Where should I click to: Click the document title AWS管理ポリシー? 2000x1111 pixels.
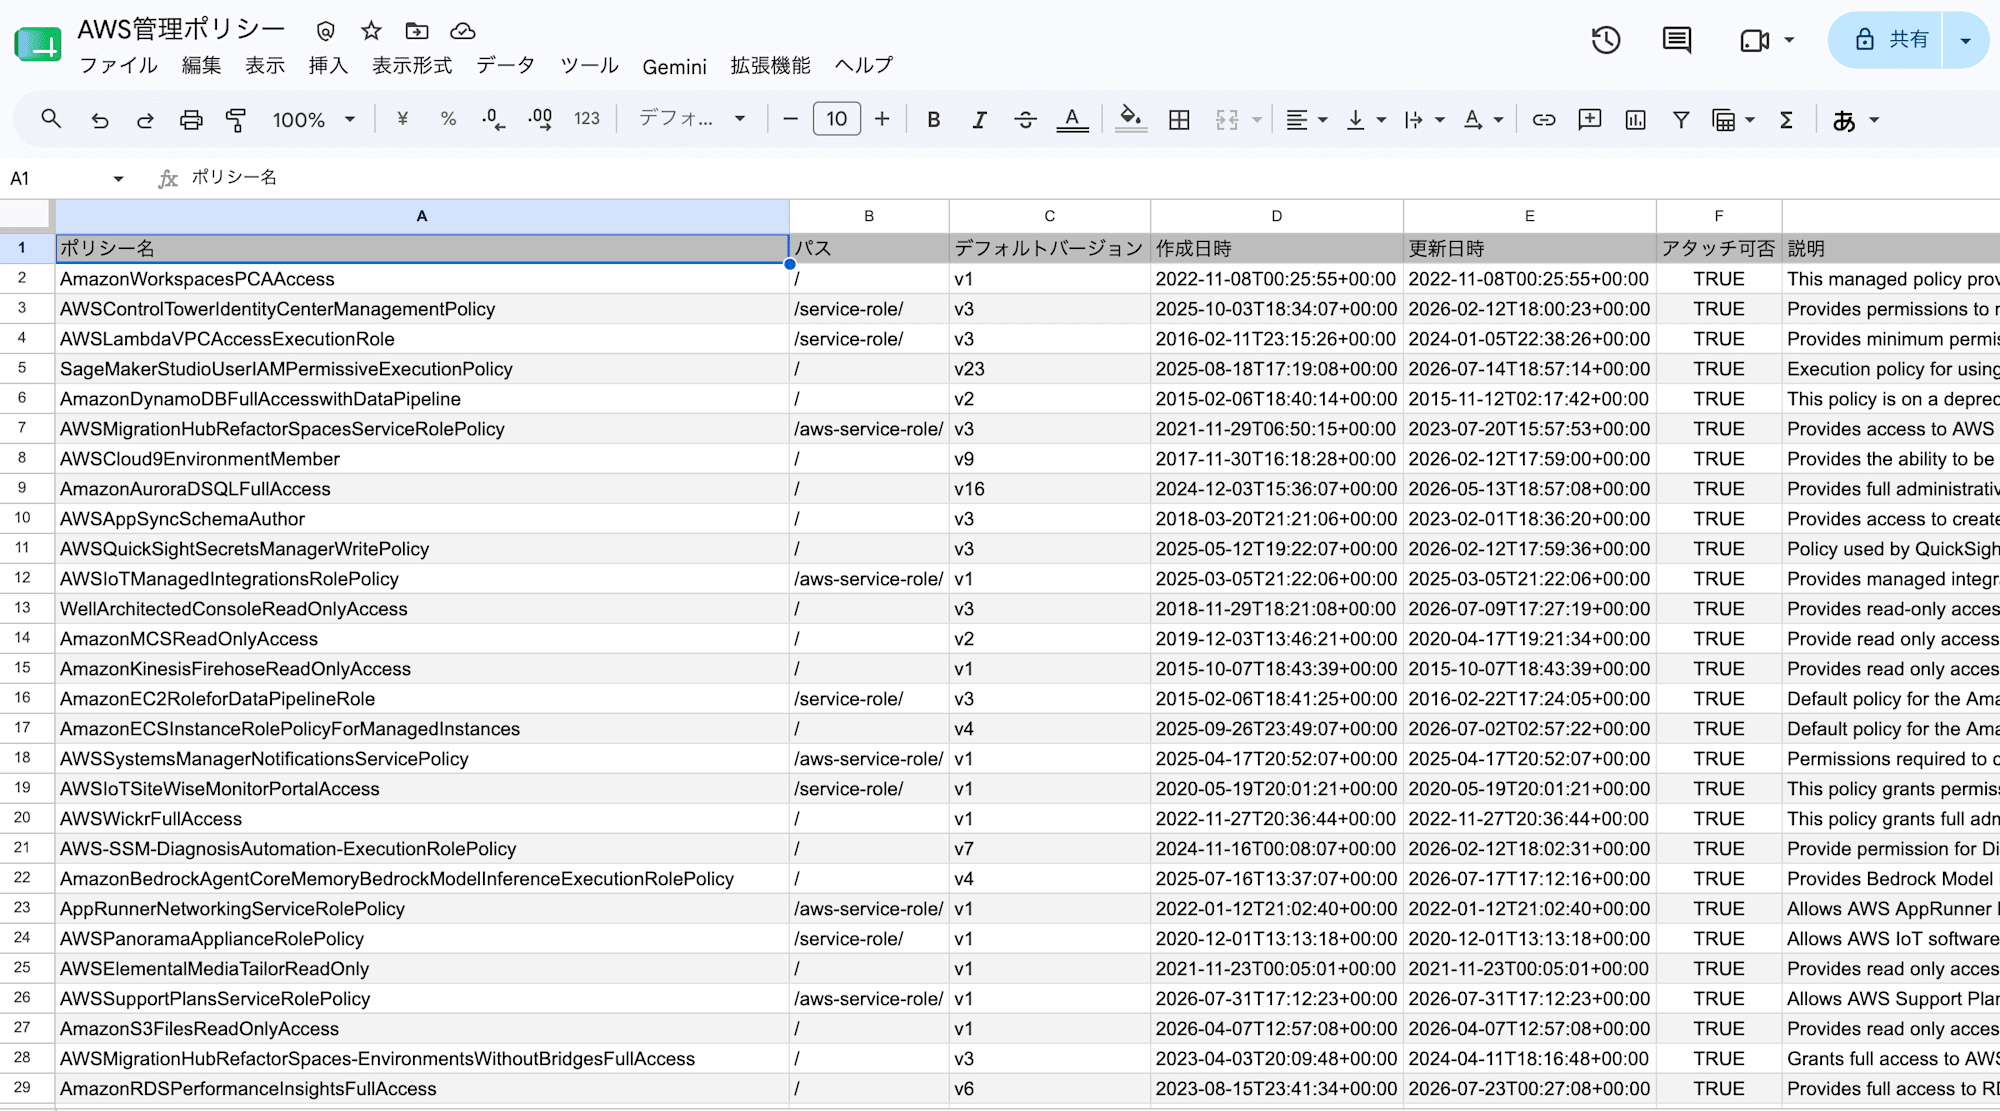click(181, 30)
